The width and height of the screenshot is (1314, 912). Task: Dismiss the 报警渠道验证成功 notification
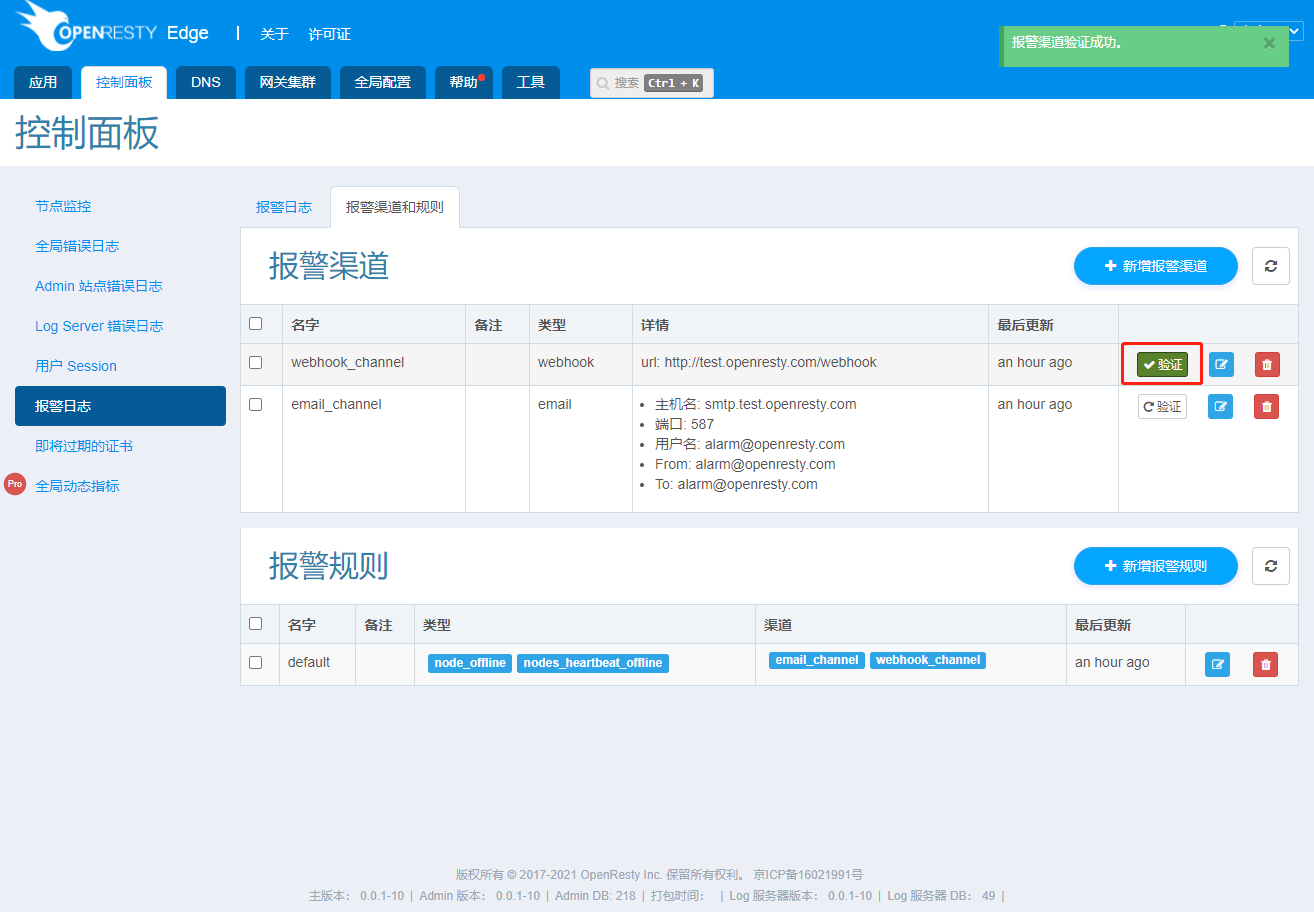[1269, 43]
